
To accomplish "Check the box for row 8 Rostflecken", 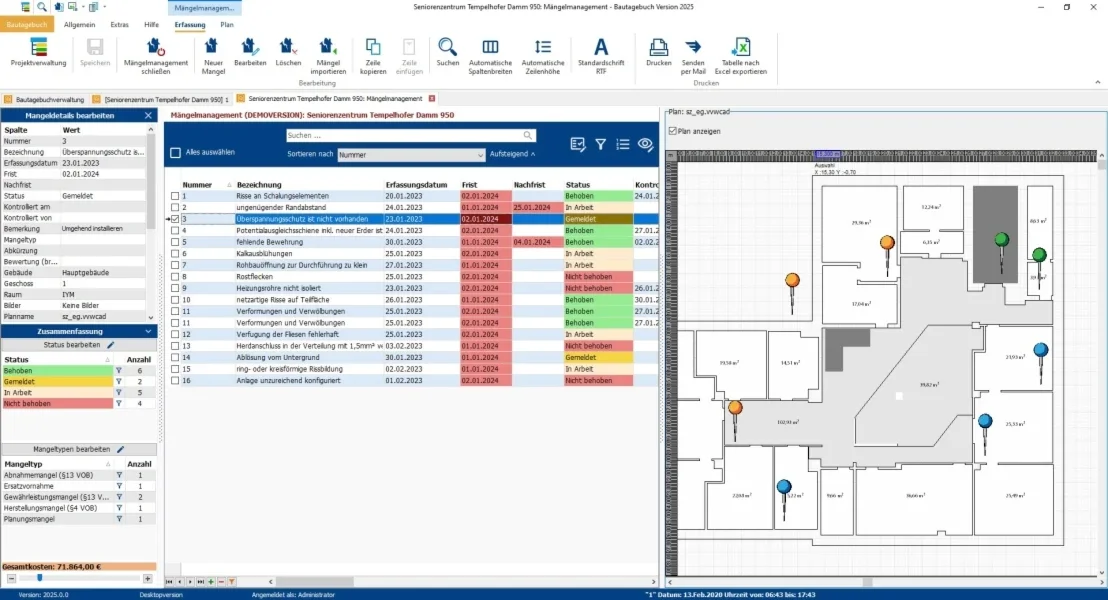I will pyautogui.click(x=175, y=277).
